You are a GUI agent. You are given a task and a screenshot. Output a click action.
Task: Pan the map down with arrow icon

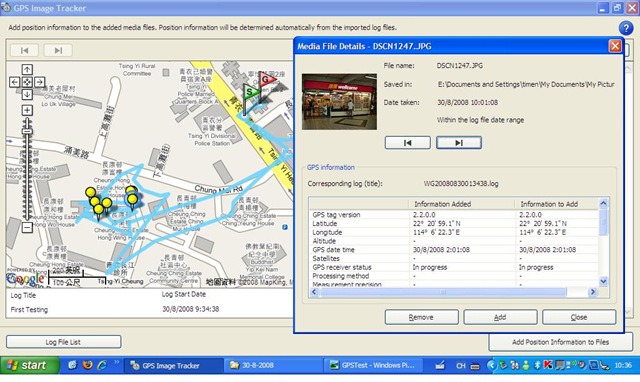pos(27,95)
